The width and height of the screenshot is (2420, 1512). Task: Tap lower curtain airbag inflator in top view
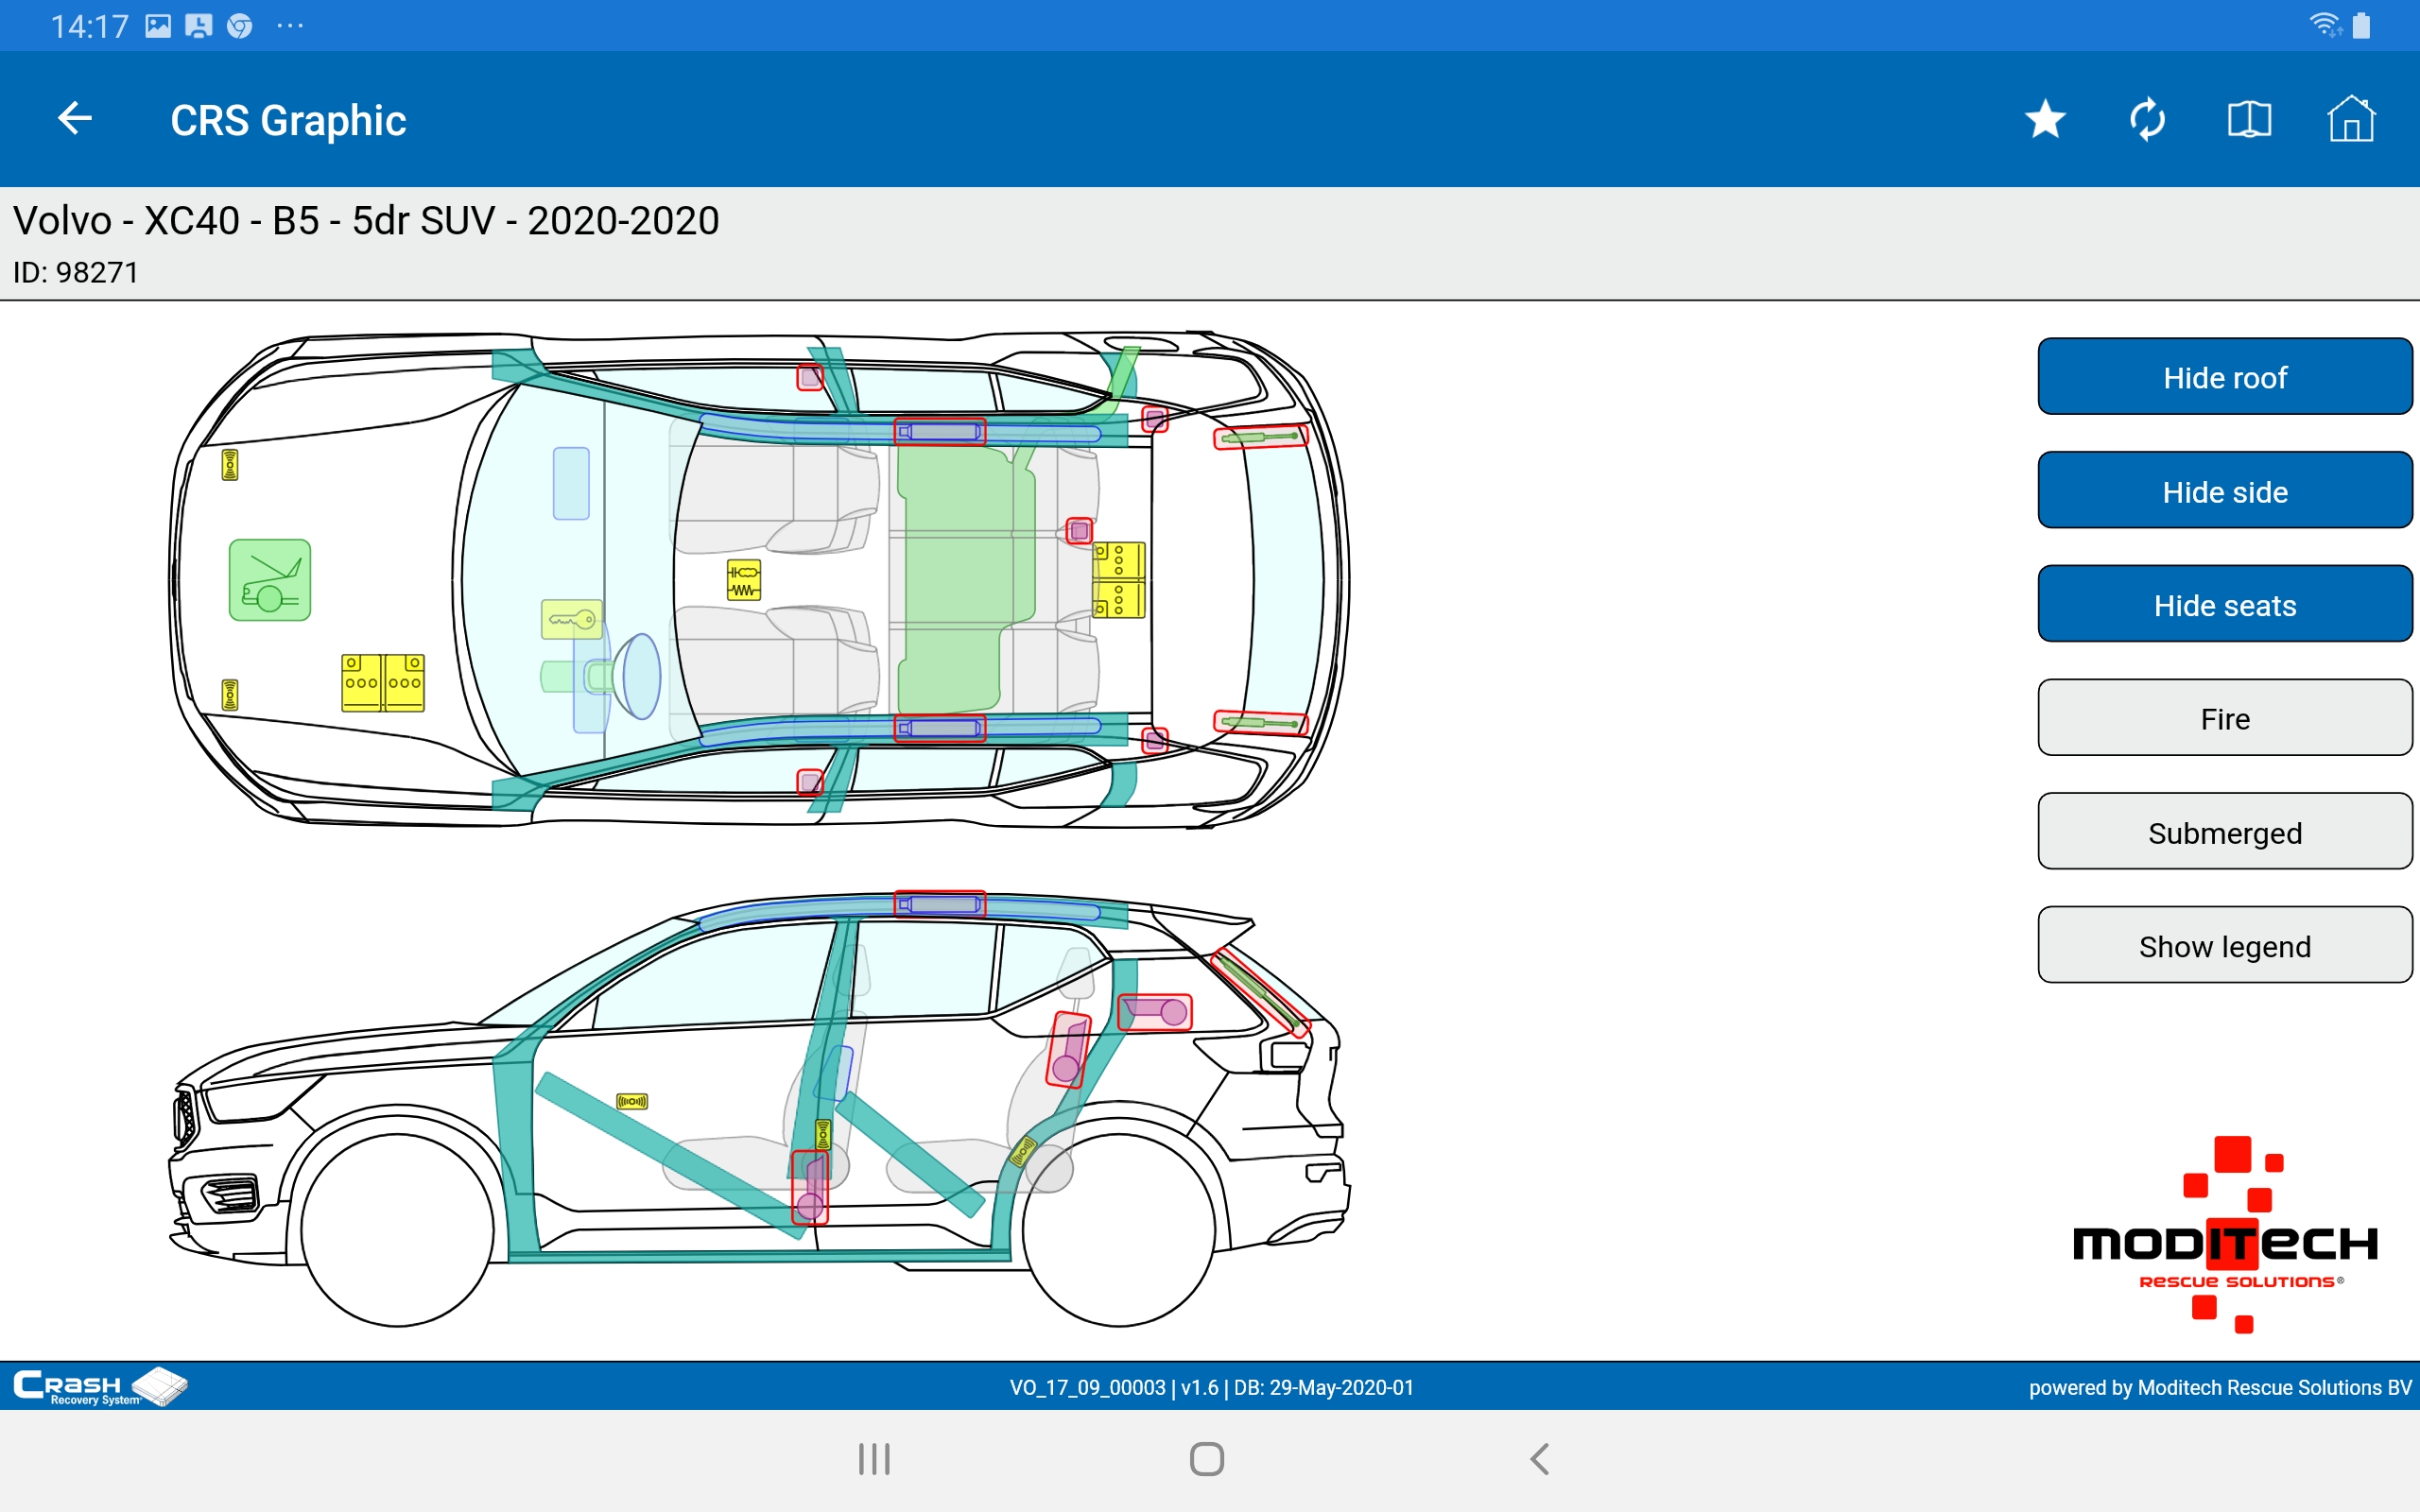[940, 728]
